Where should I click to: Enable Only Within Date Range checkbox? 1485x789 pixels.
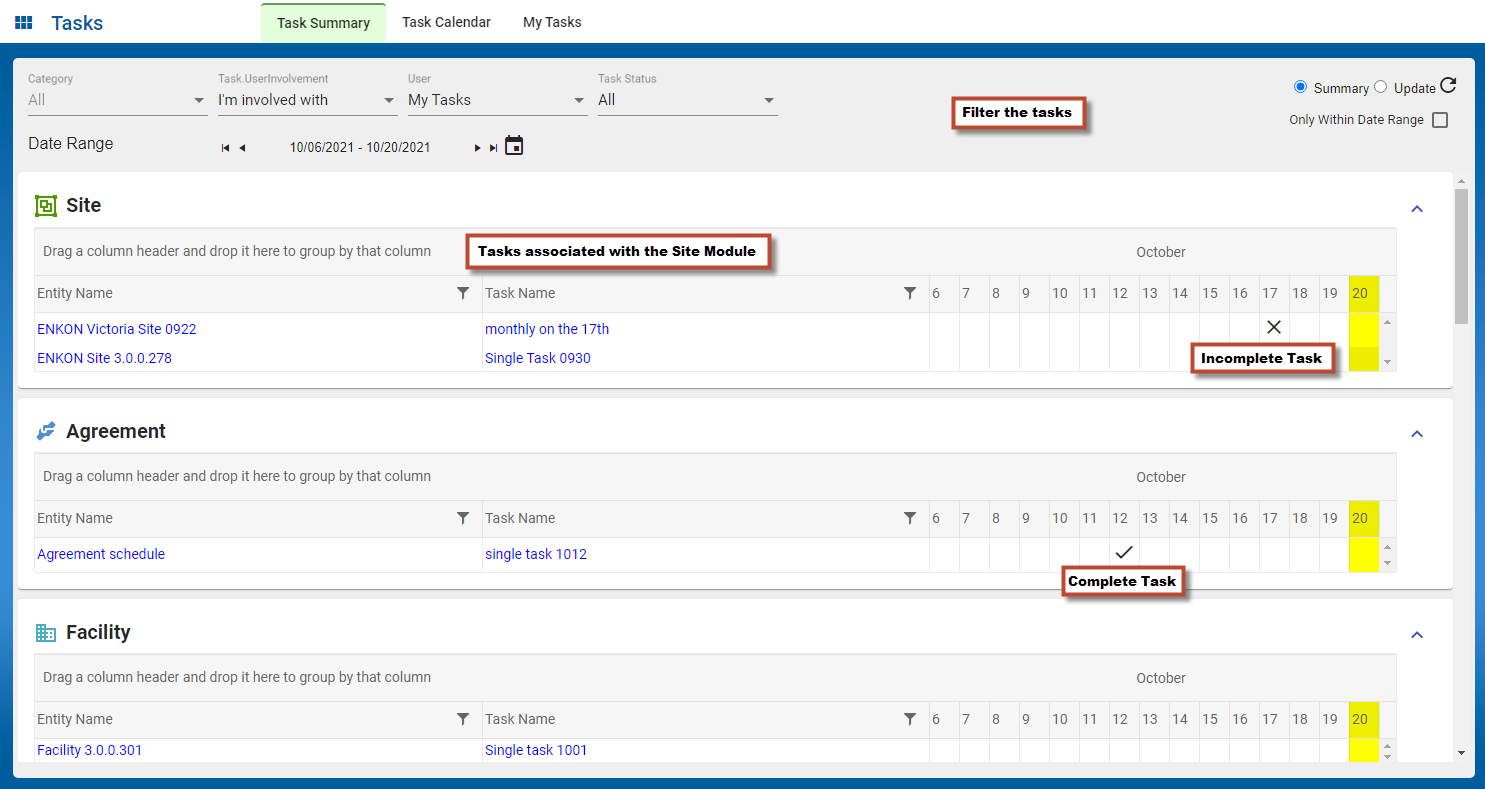[1439, 120]
